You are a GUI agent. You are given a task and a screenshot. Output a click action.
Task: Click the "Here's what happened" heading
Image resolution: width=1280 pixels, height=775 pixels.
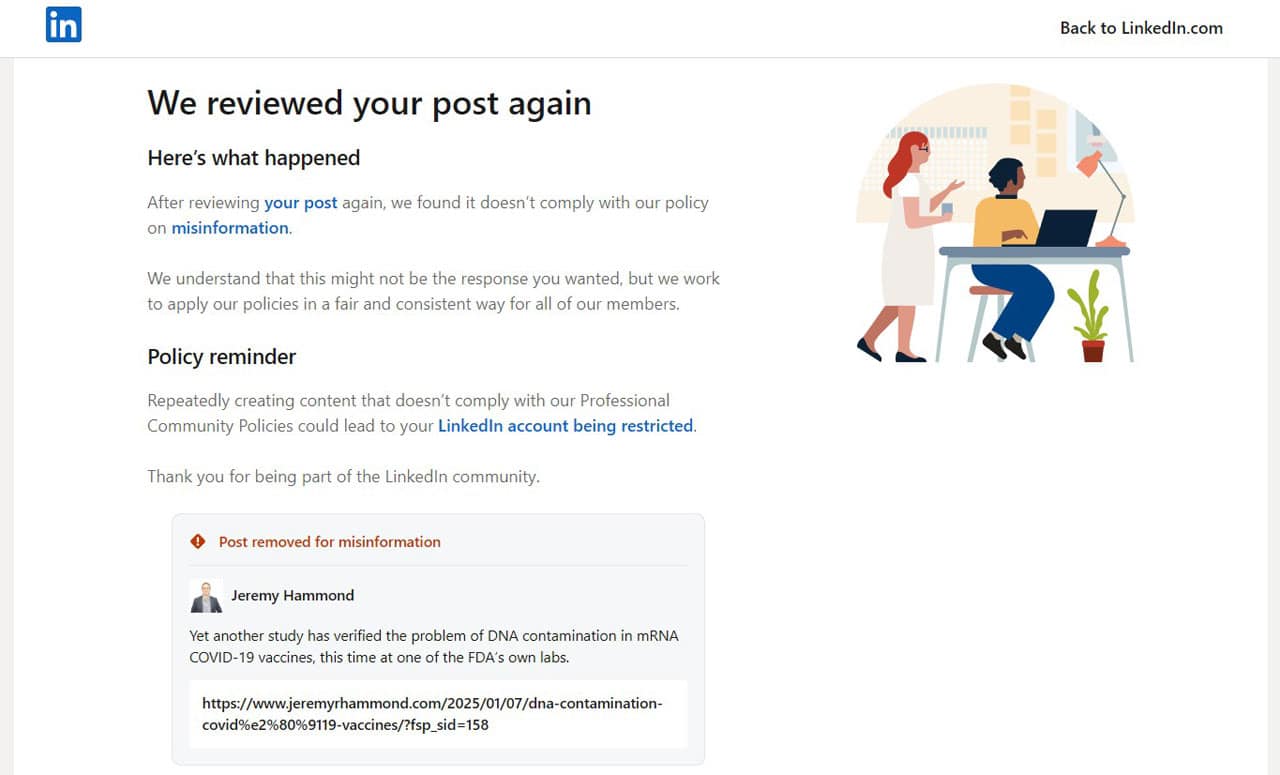(253, 158)
